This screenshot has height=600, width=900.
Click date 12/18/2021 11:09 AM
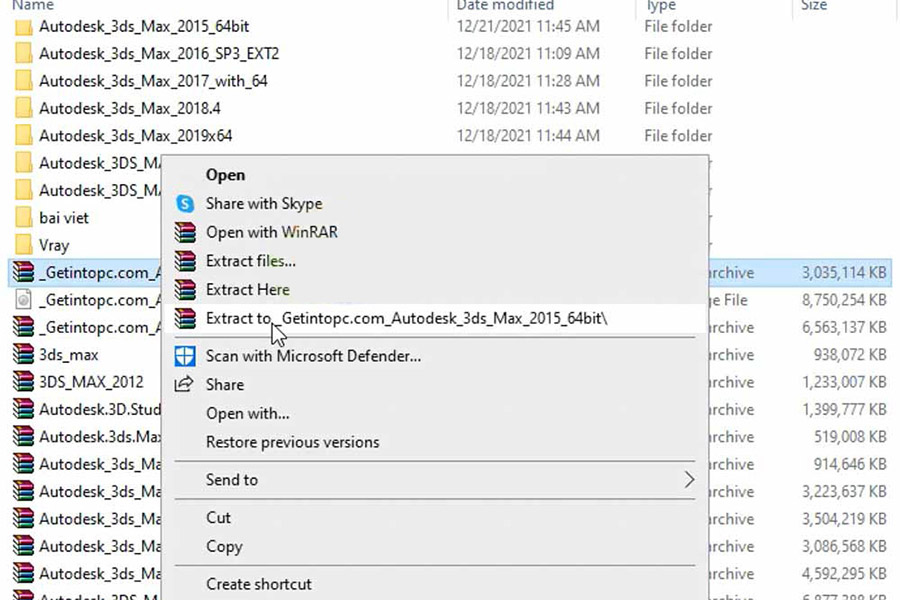528,54
